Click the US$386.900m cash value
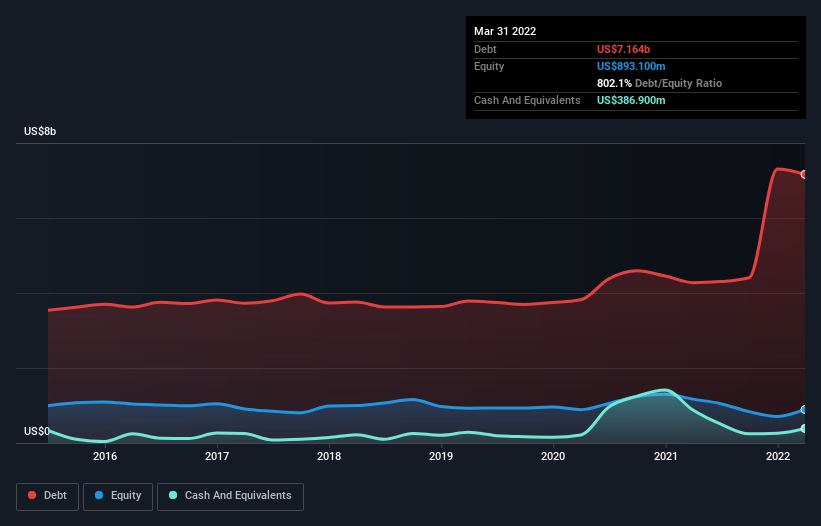 631,100
